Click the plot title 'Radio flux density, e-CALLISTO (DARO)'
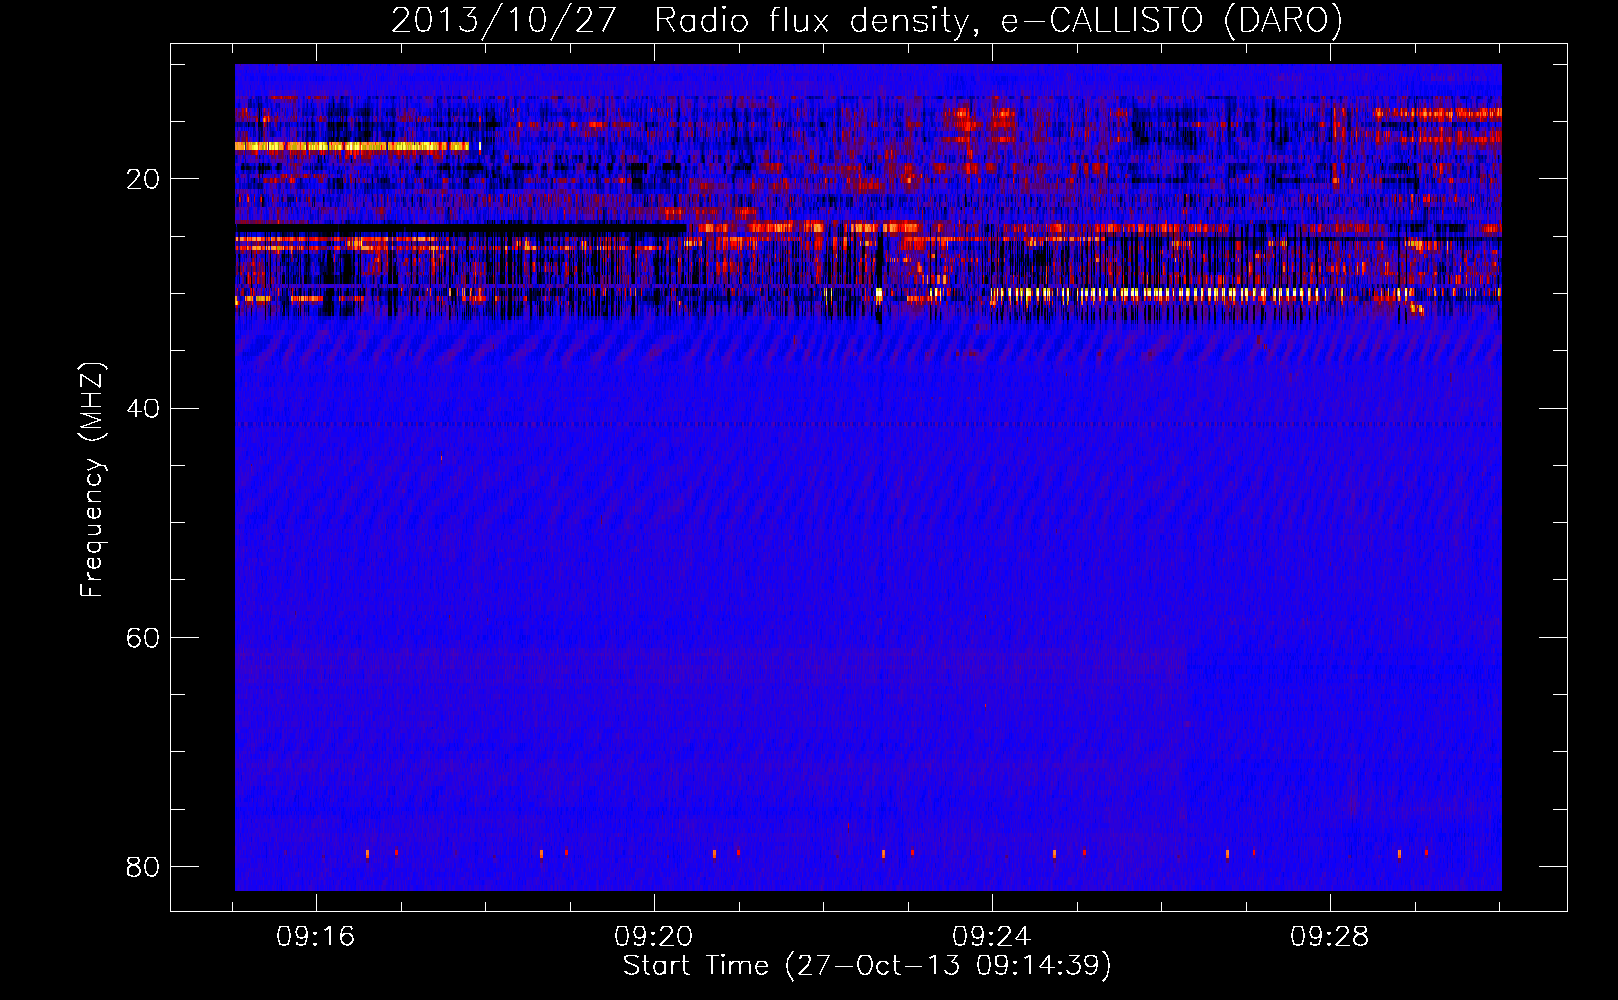This screenshot has width=1618, height=1000. (x=998, y=21)
